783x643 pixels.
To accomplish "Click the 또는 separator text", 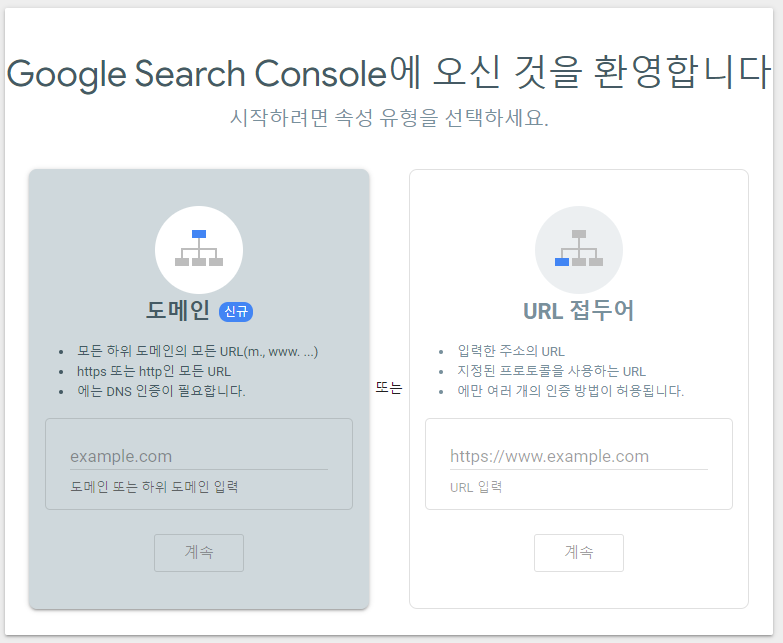I will [389, 388].
